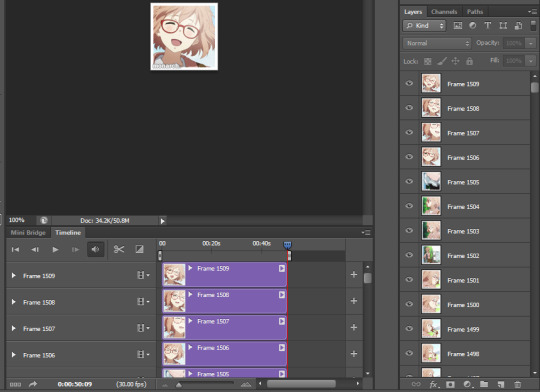
Task: Toggle layer filtering switch on
Action: click(533, 25)
